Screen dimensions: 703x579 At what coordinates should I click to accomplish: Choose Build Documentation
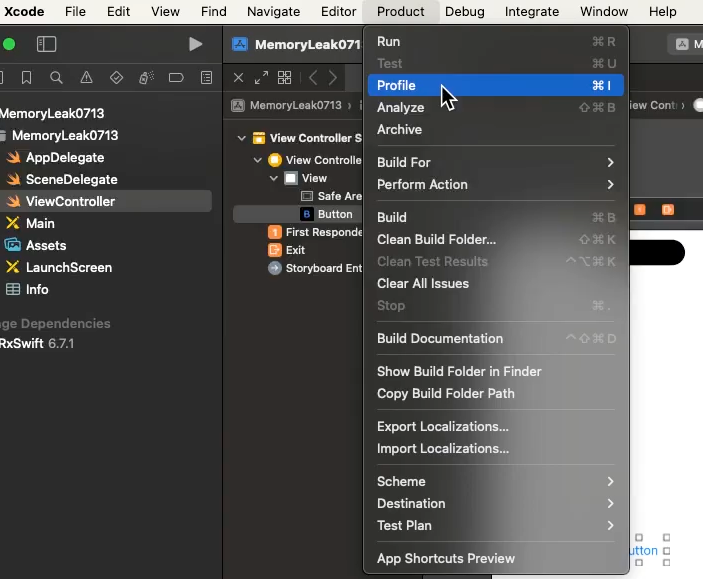(496, 339)
